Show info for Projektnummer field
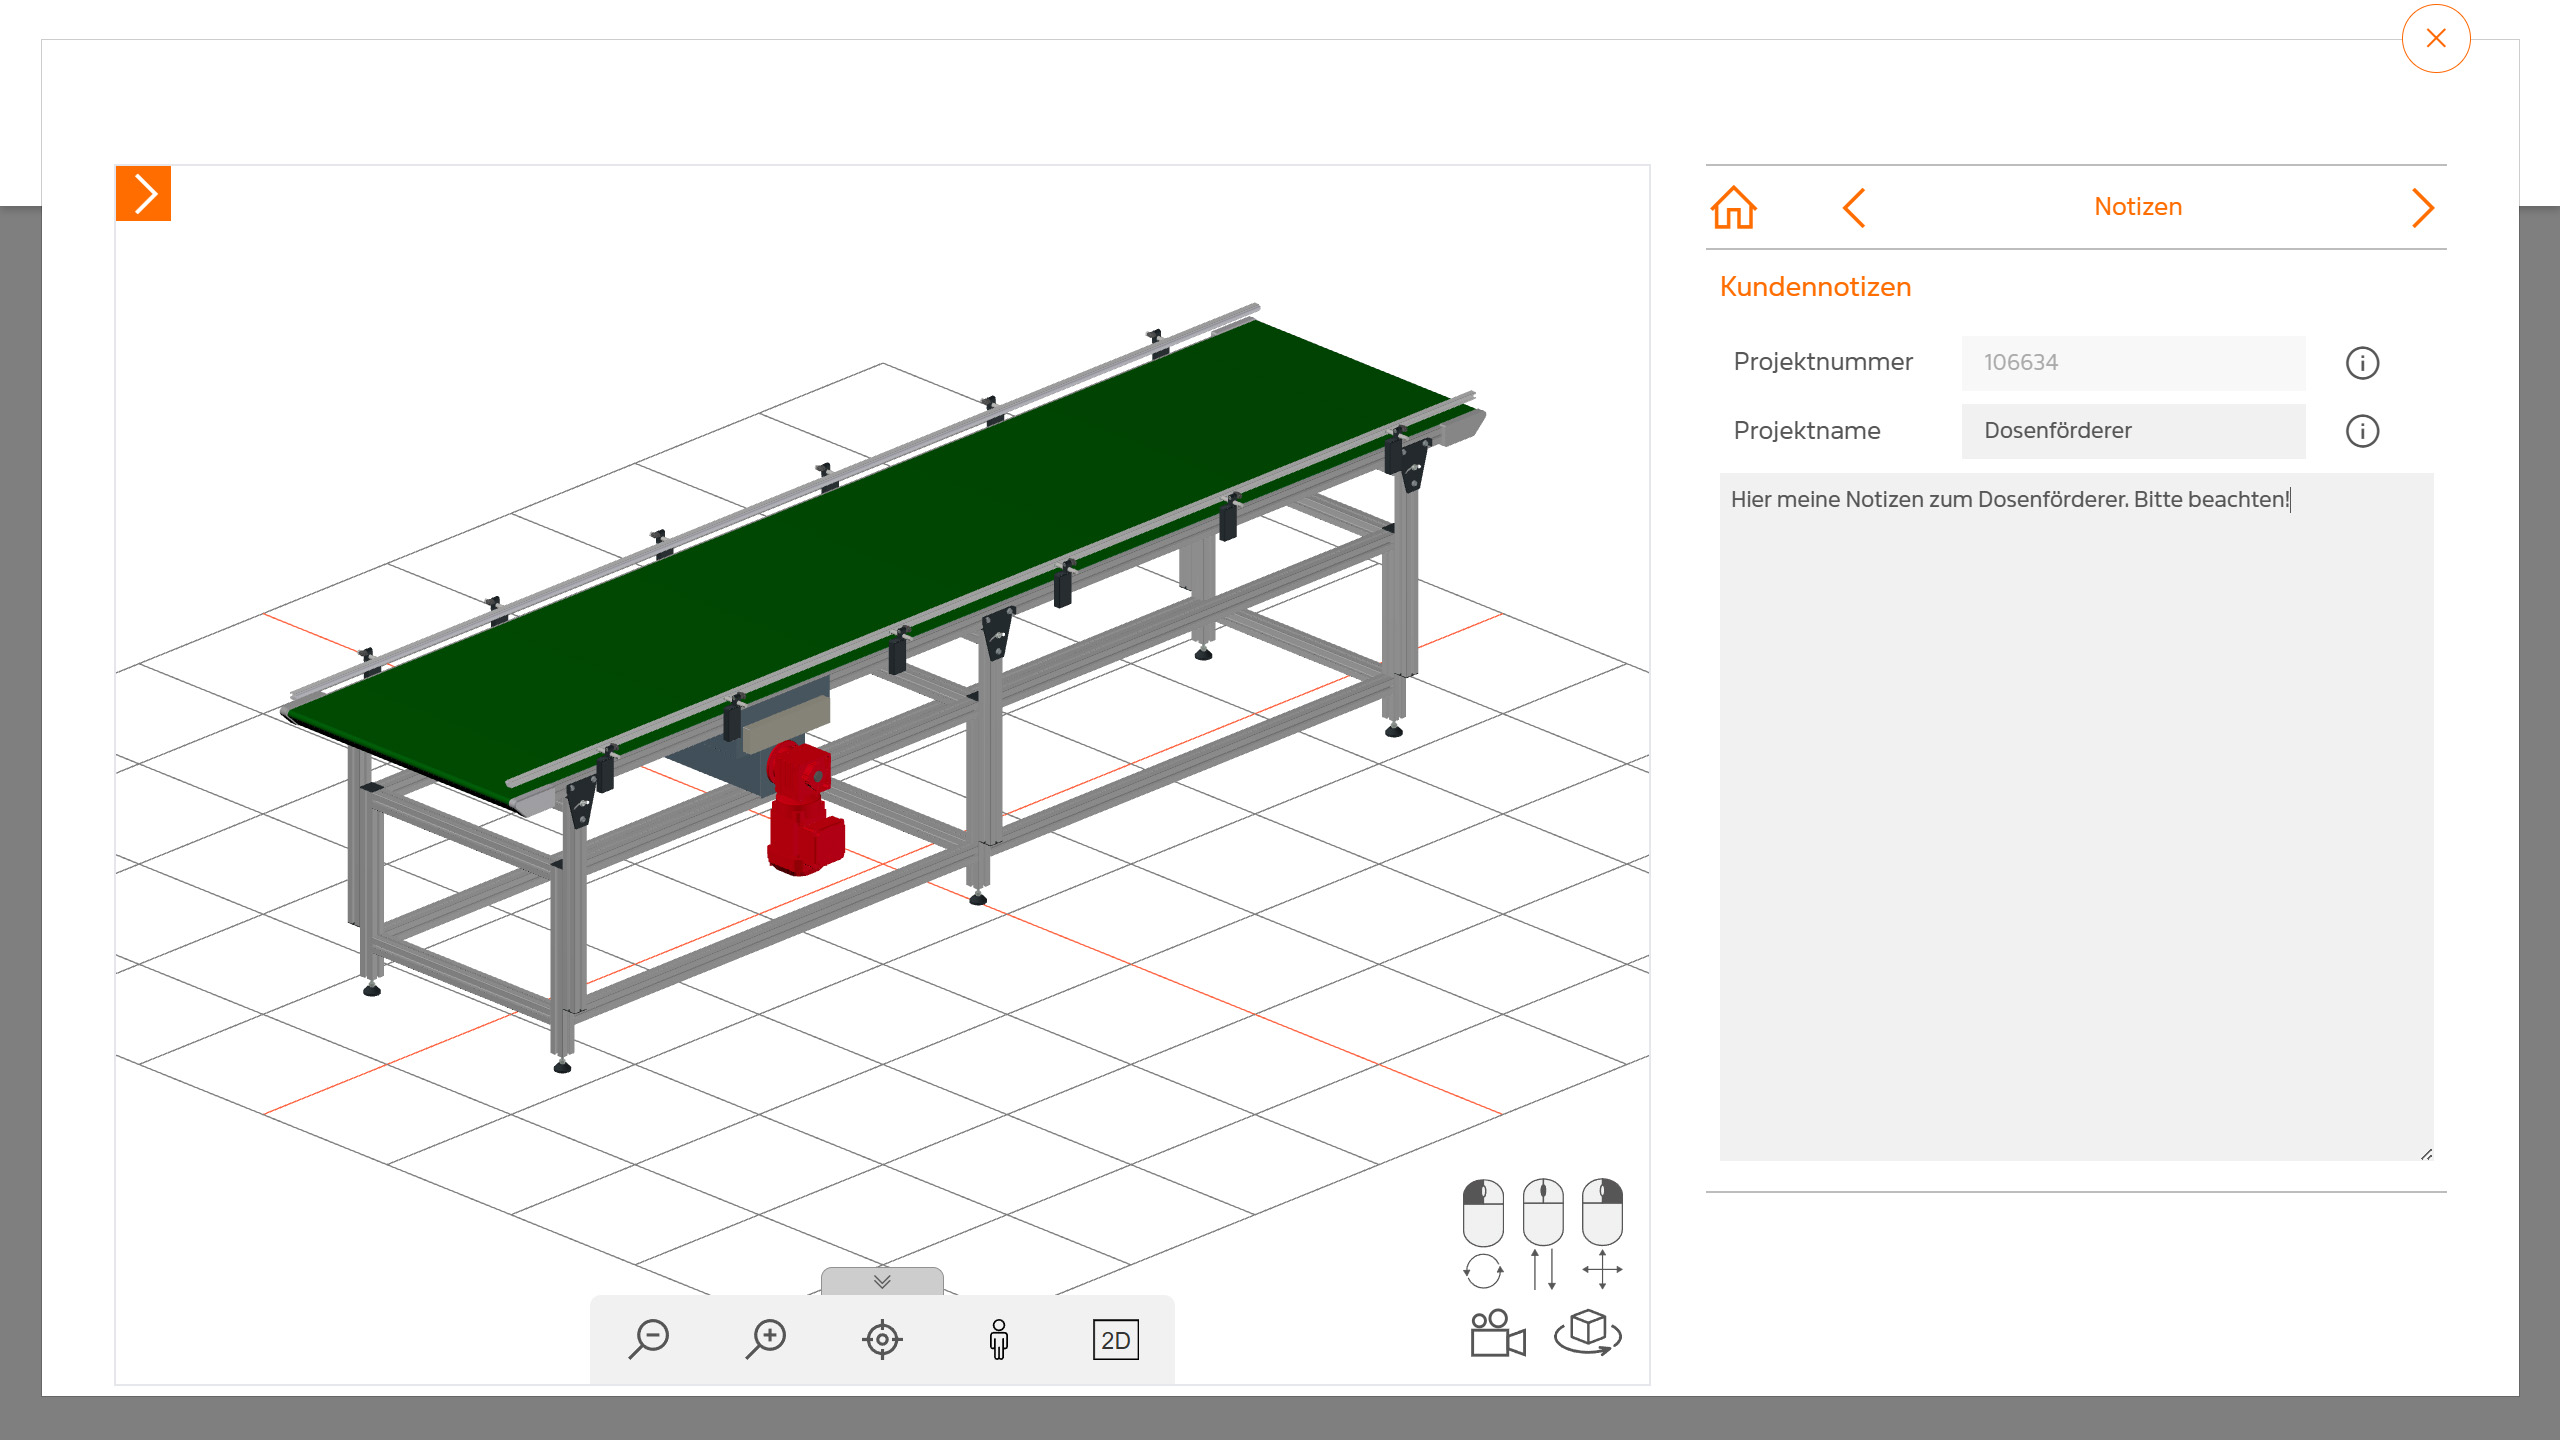This screenshot has width=2560, height=1440. (2362, 363)
